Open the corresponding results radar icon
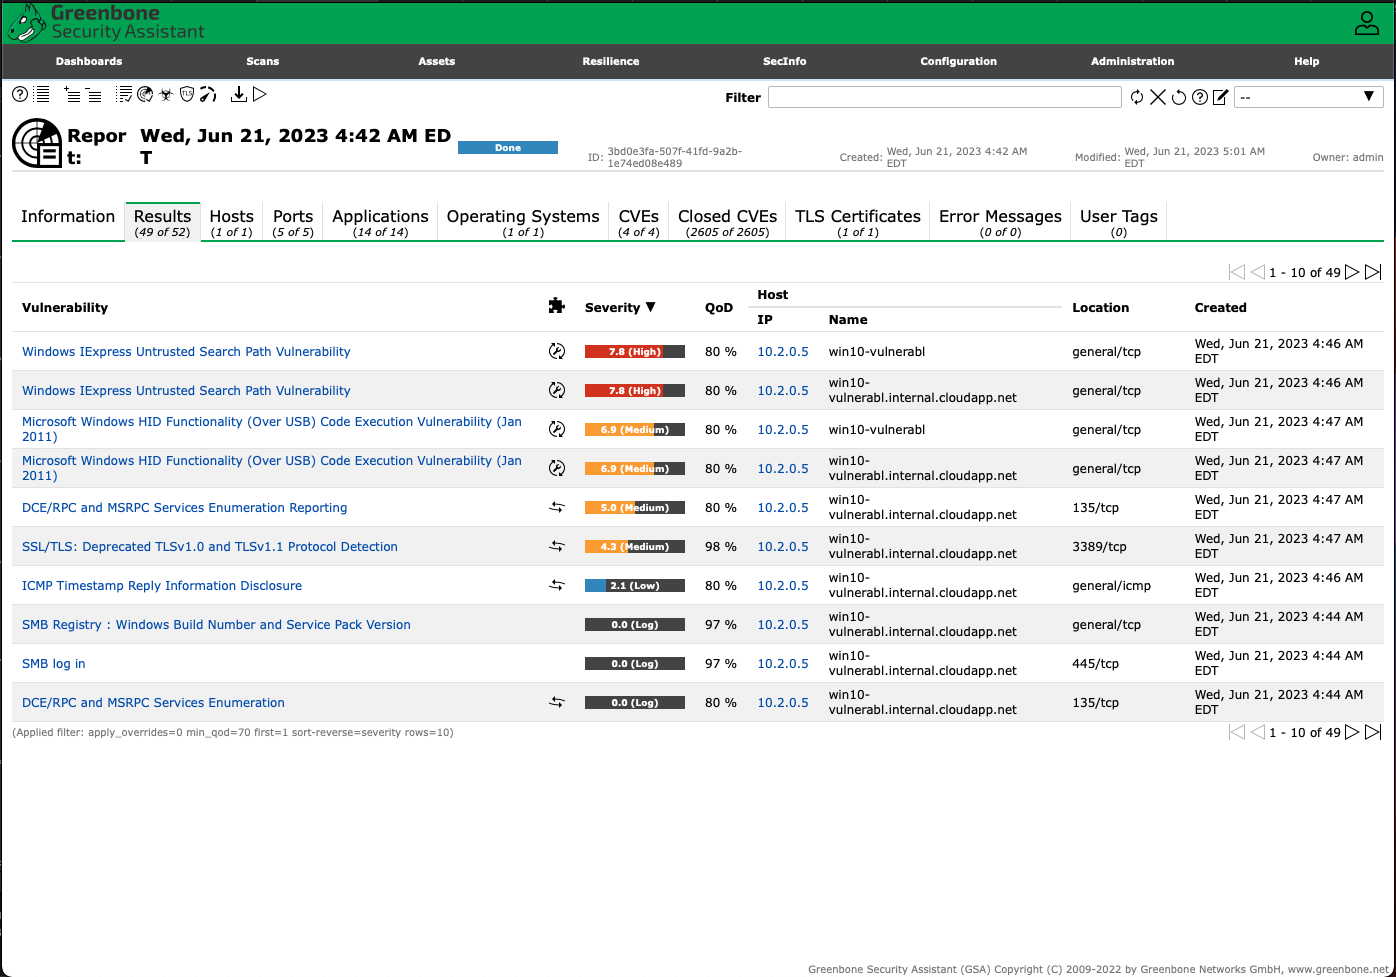 [145, 95]
